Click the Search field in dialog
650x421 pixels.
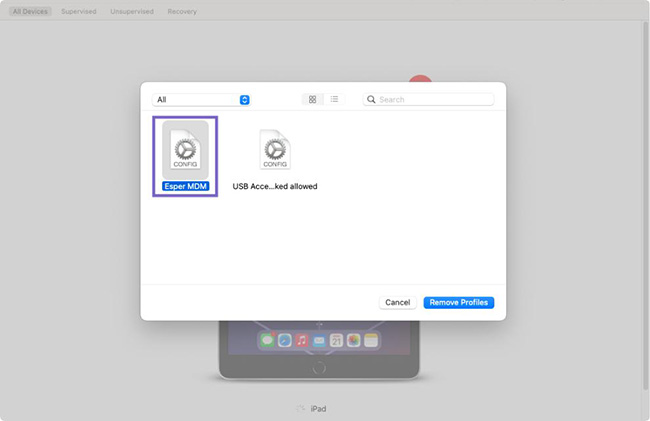428,100
